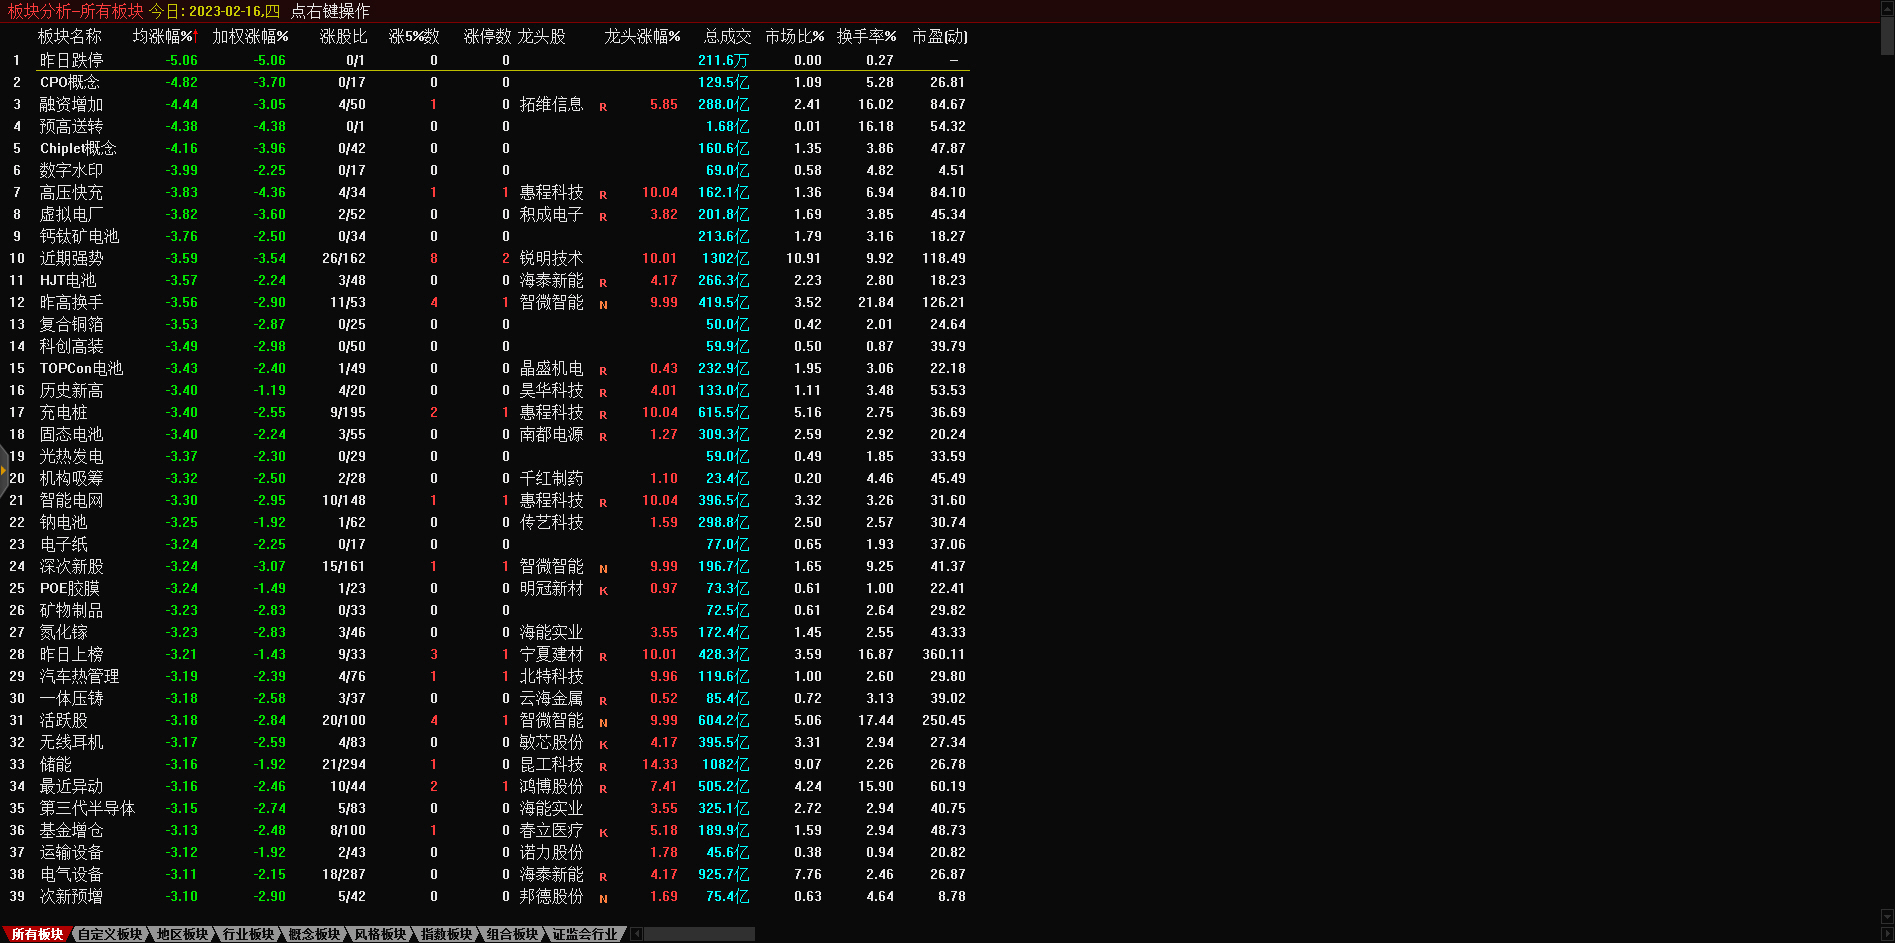
Task: Open leading stock 惠程科技 in 高压快充 row
Action: click(551, 192)
